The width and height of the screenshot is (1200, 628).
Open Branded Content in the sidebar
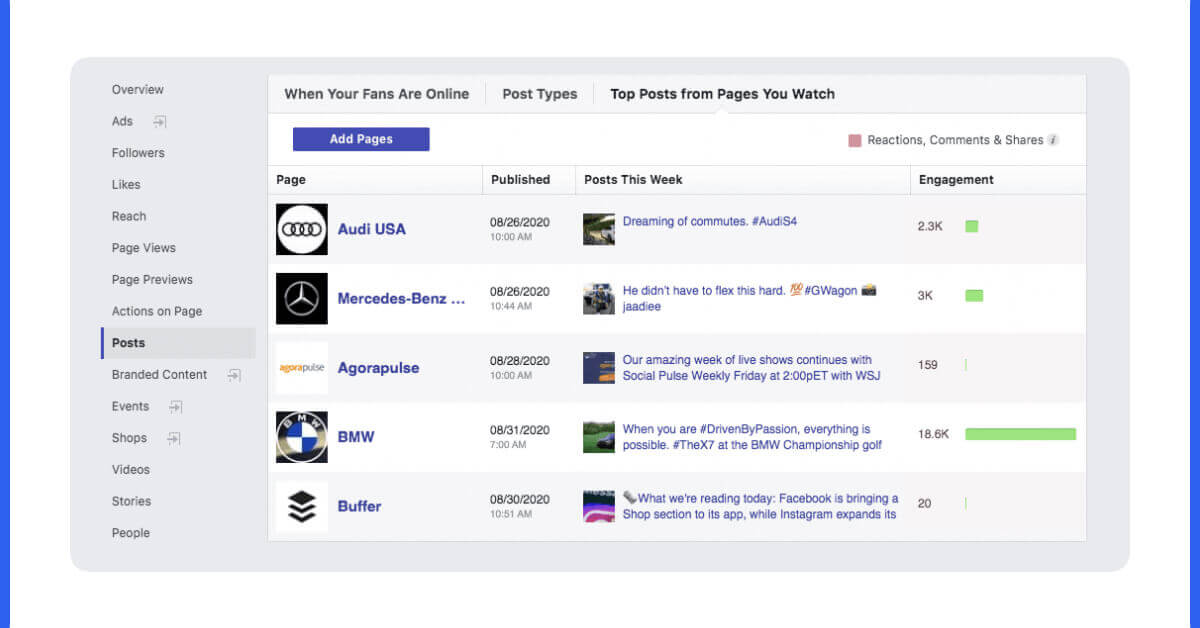click(x=160, y=375)
